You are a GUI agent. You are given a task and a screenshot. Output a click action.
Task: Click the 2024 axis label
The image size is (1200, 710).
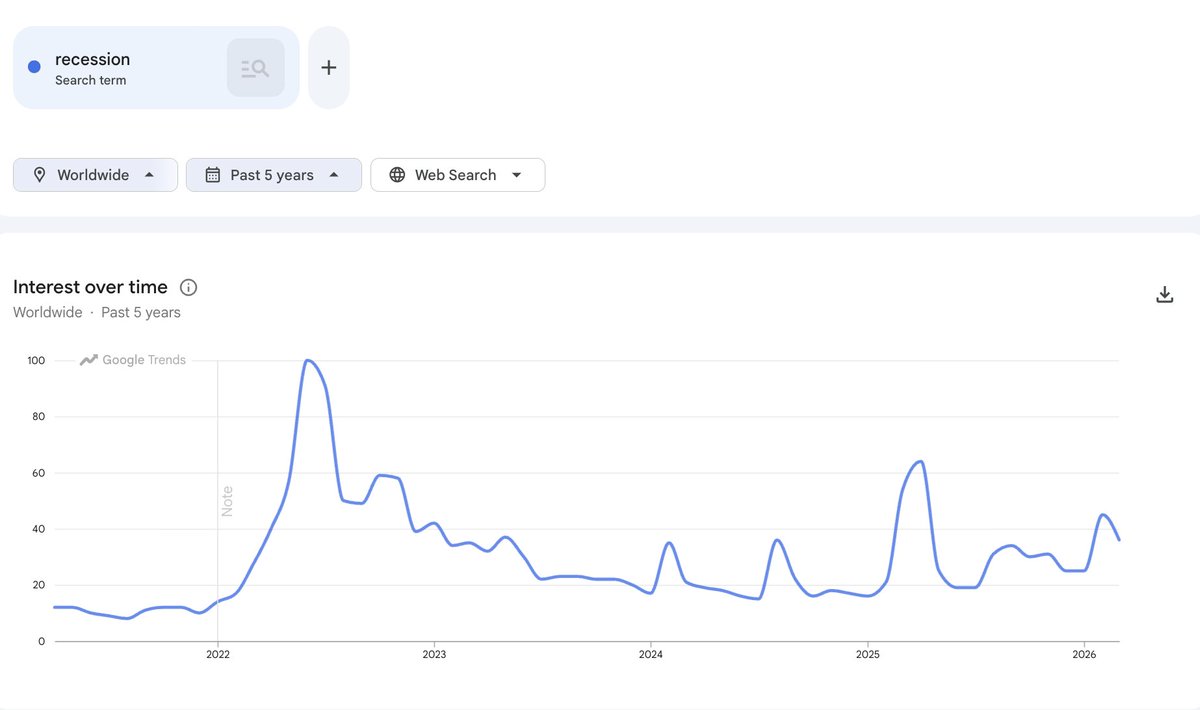pos(651,655)
